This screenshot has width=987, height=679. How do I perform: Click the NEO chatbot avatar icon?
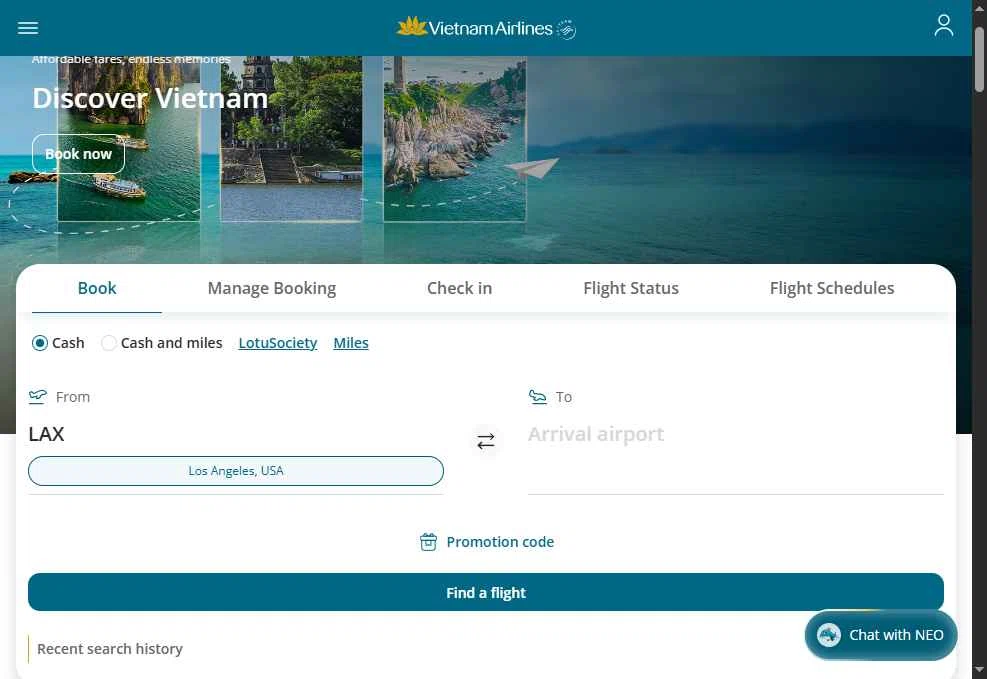(x=828, y=635)
